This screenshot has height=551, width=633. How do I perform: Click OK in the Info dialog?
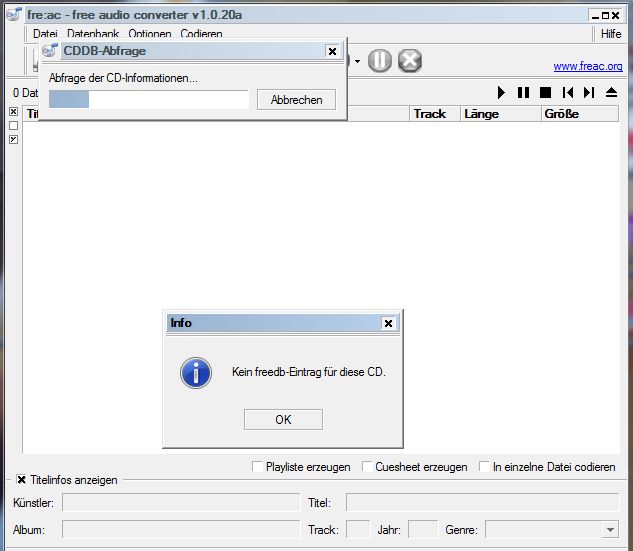pos(283,419)
